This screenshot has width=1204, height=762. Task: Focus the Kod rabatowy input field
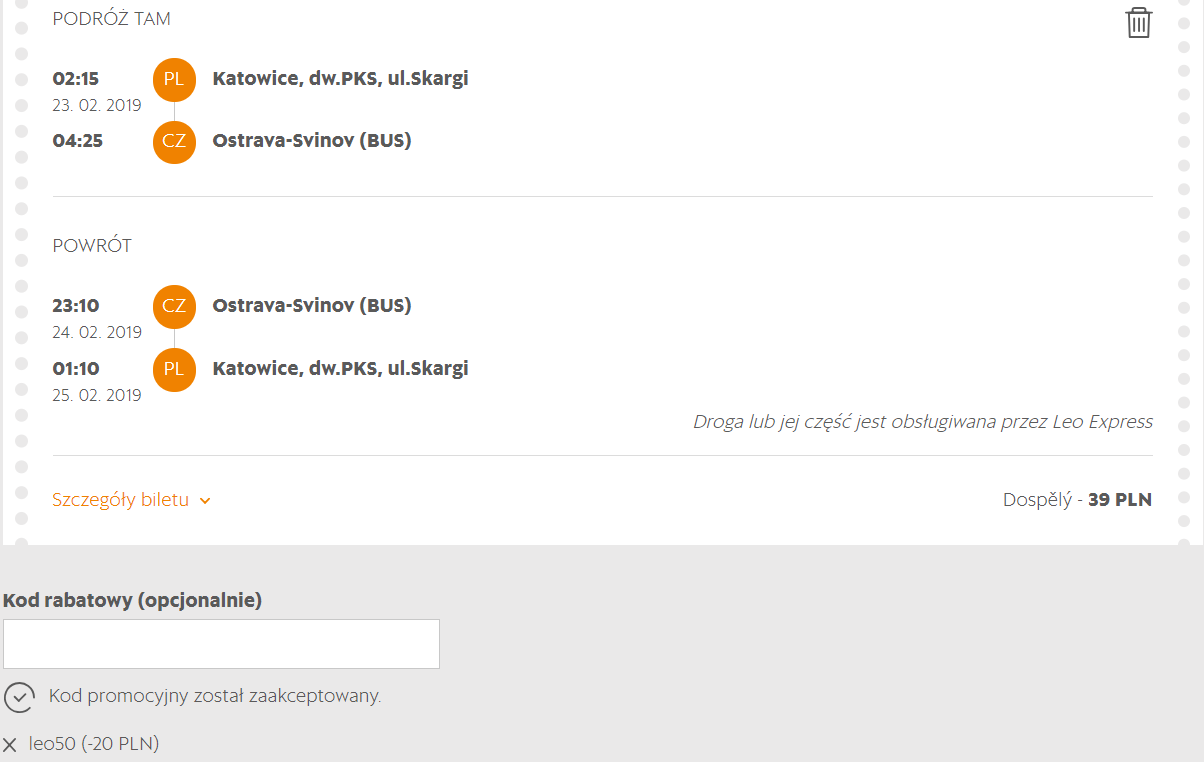click(x=221, y=644)
